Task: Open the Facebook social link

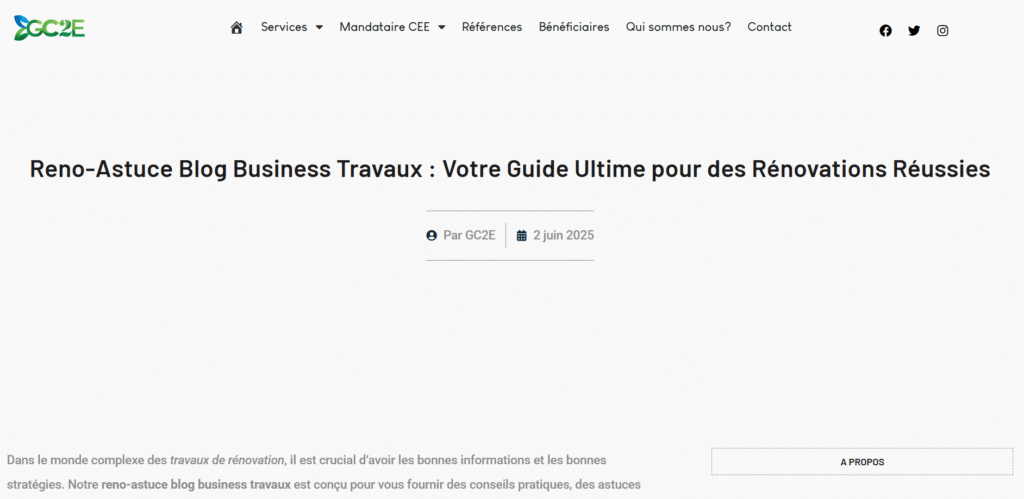Action: [885, 31]
